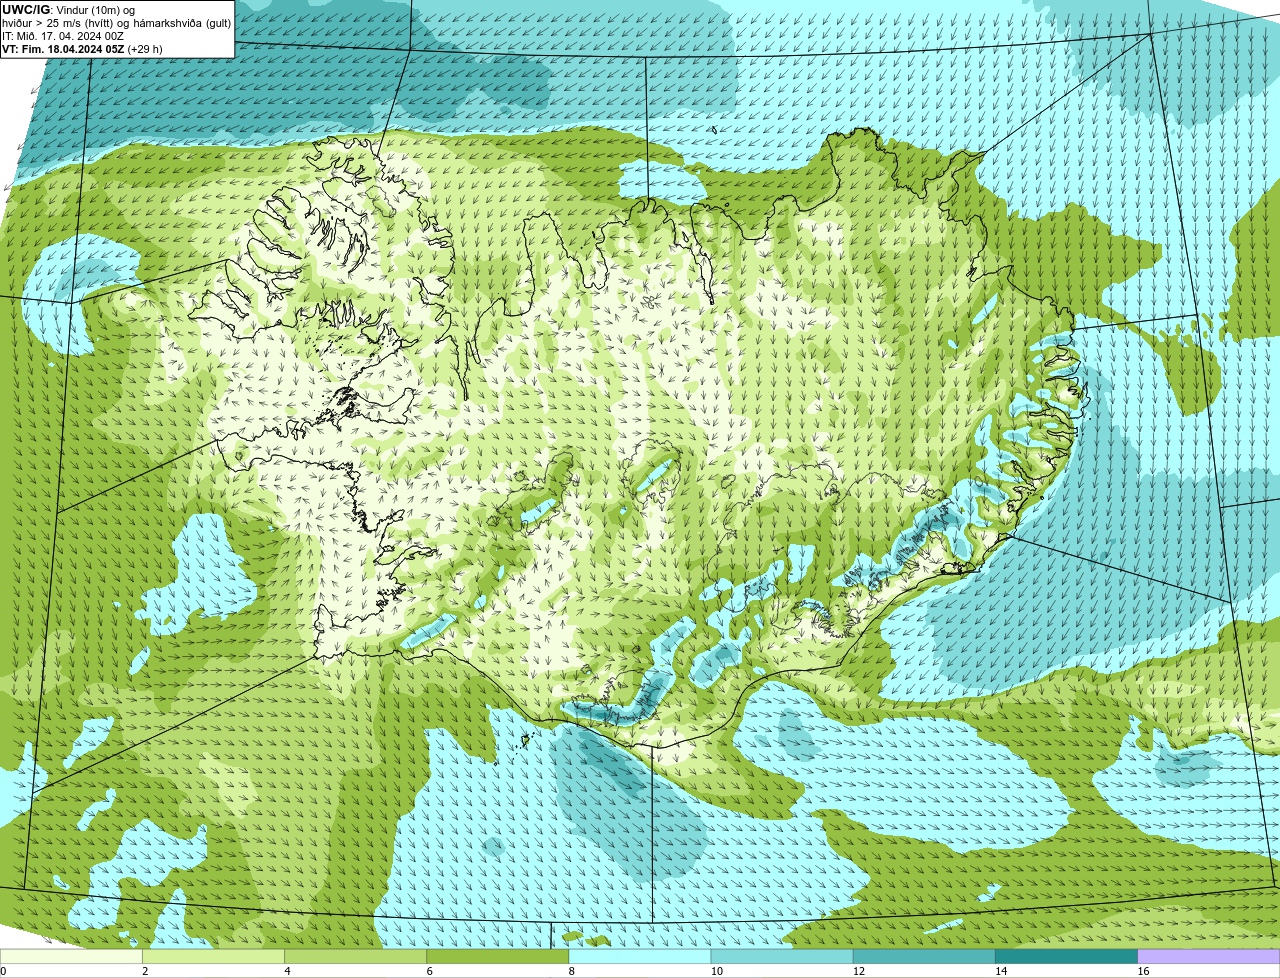Click the "VT: Fim. 18.04.2024 05Z (+29 h)" line
The width and height of the screenshot is (1280, 978).
[x=83, y=49]
